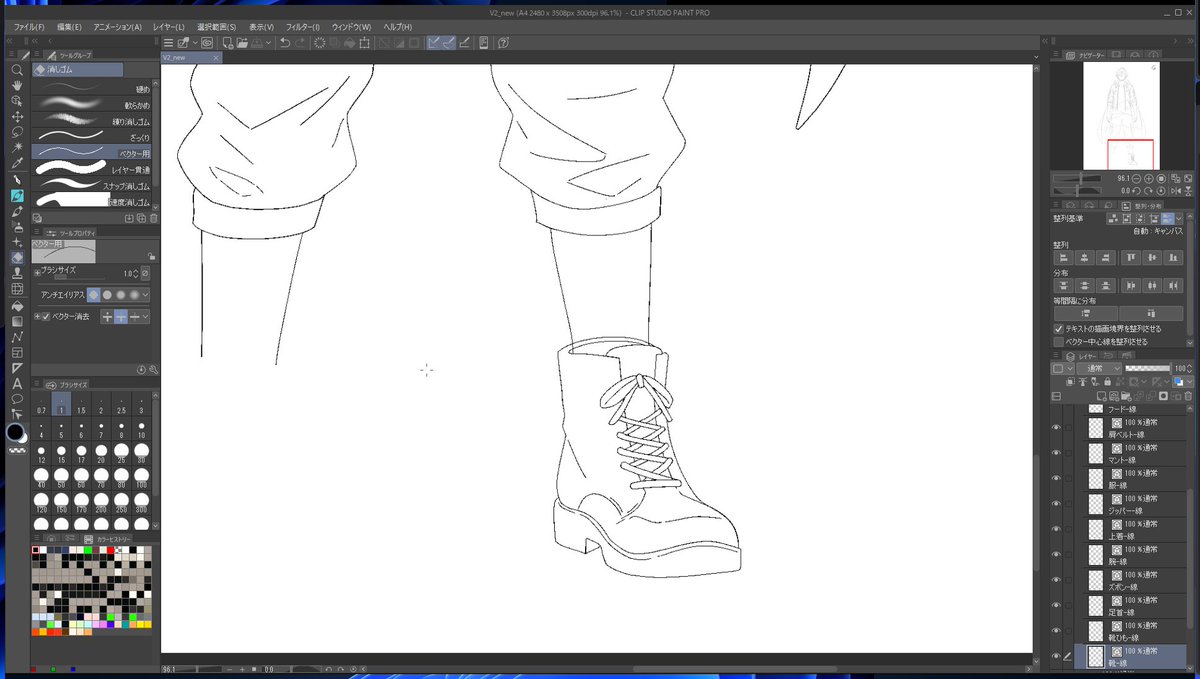Choose brush size 2.5 preset

point(121,405)
